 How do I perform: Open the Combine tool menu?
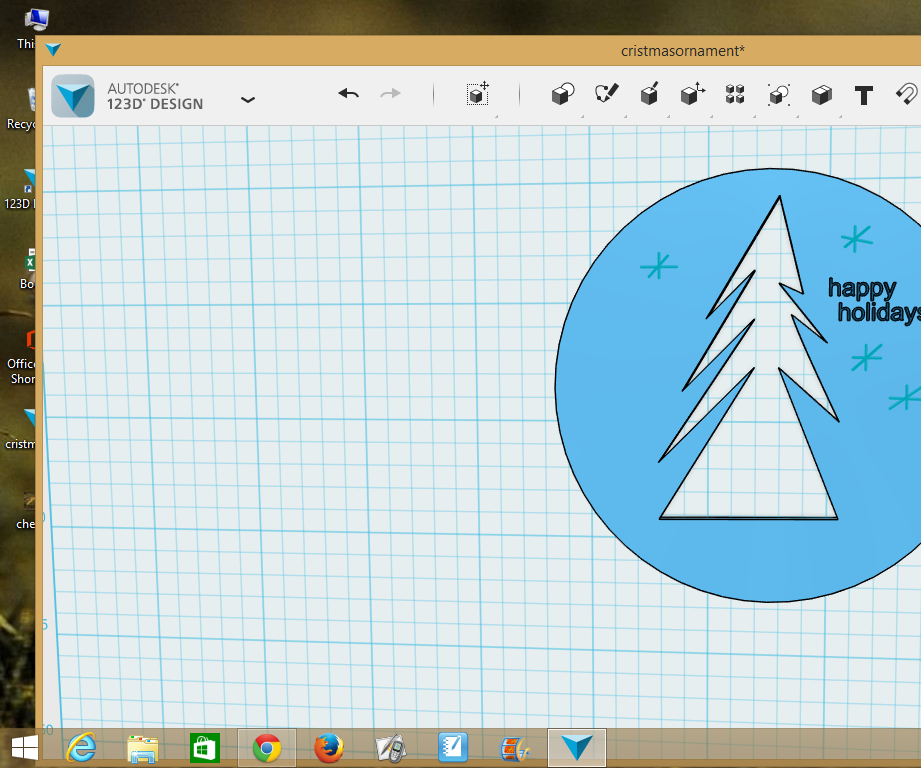point(821,94)
